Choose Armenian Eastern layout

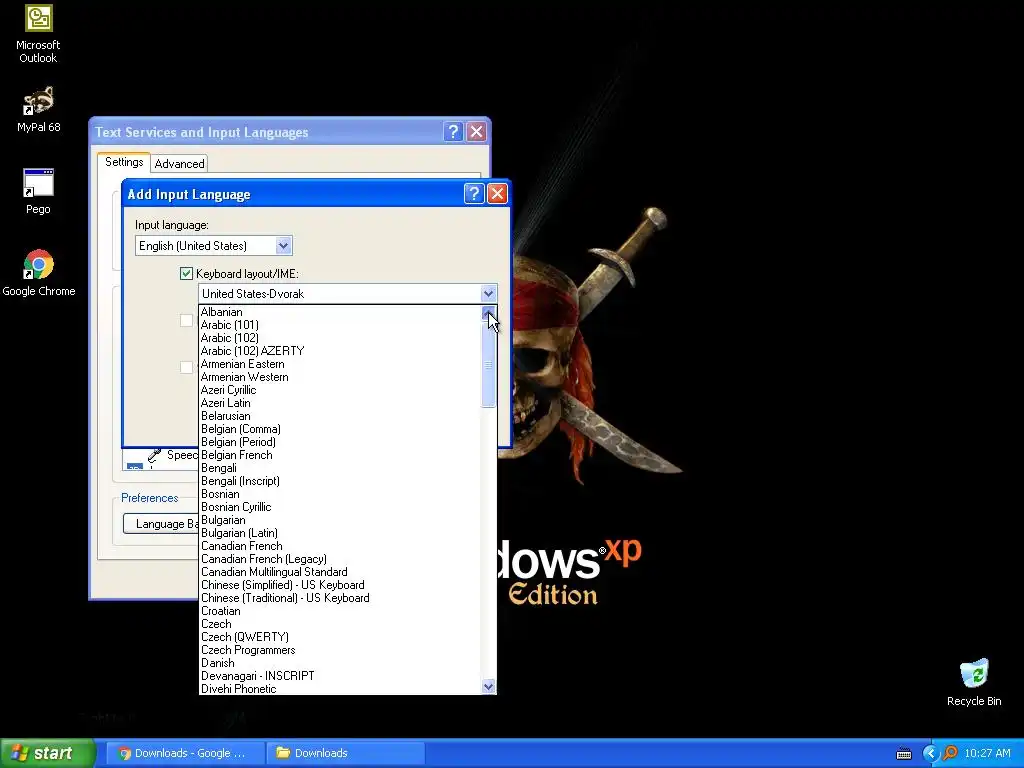340,364
